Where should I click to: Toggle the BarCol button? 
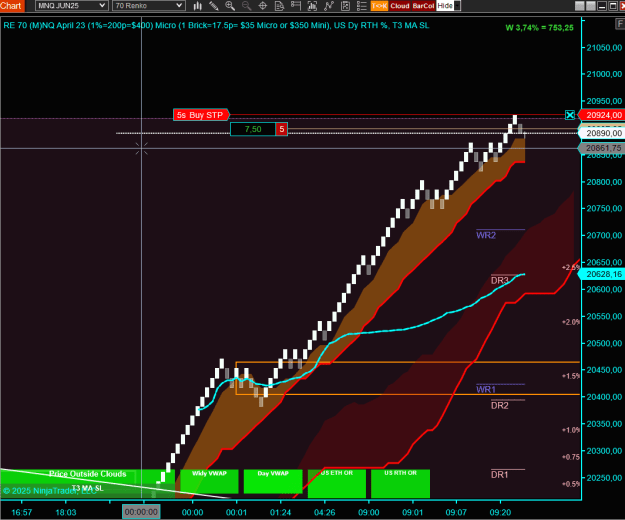(423, 6)
